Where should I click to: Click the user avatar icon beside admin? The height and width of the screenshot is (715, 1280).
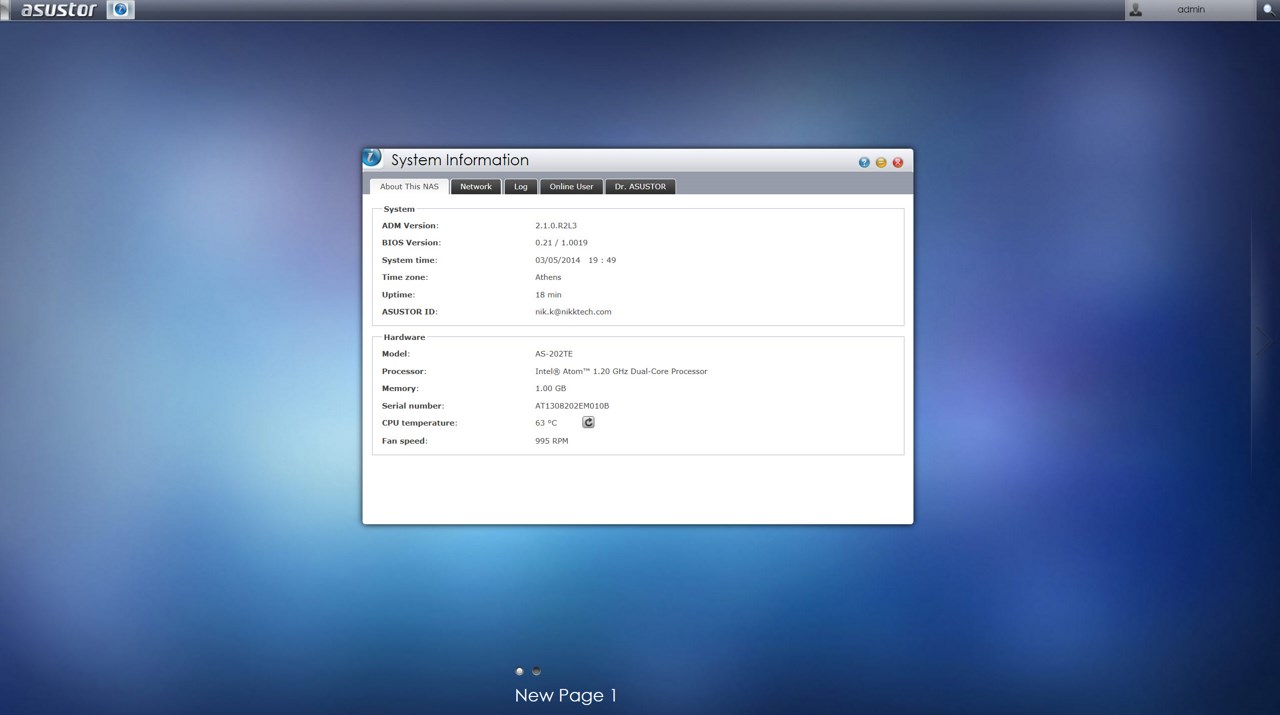pyautogui.click(x=1135, y=10)
